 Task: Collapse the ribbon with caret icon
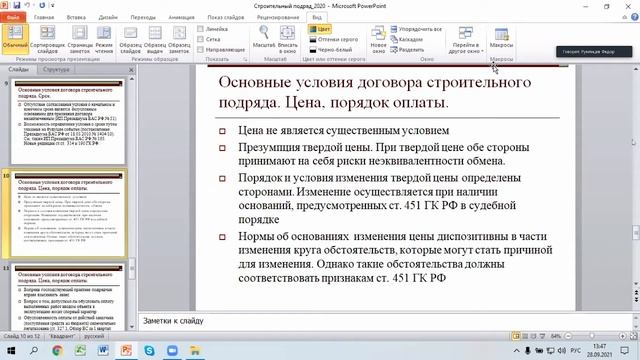(624, 17)
